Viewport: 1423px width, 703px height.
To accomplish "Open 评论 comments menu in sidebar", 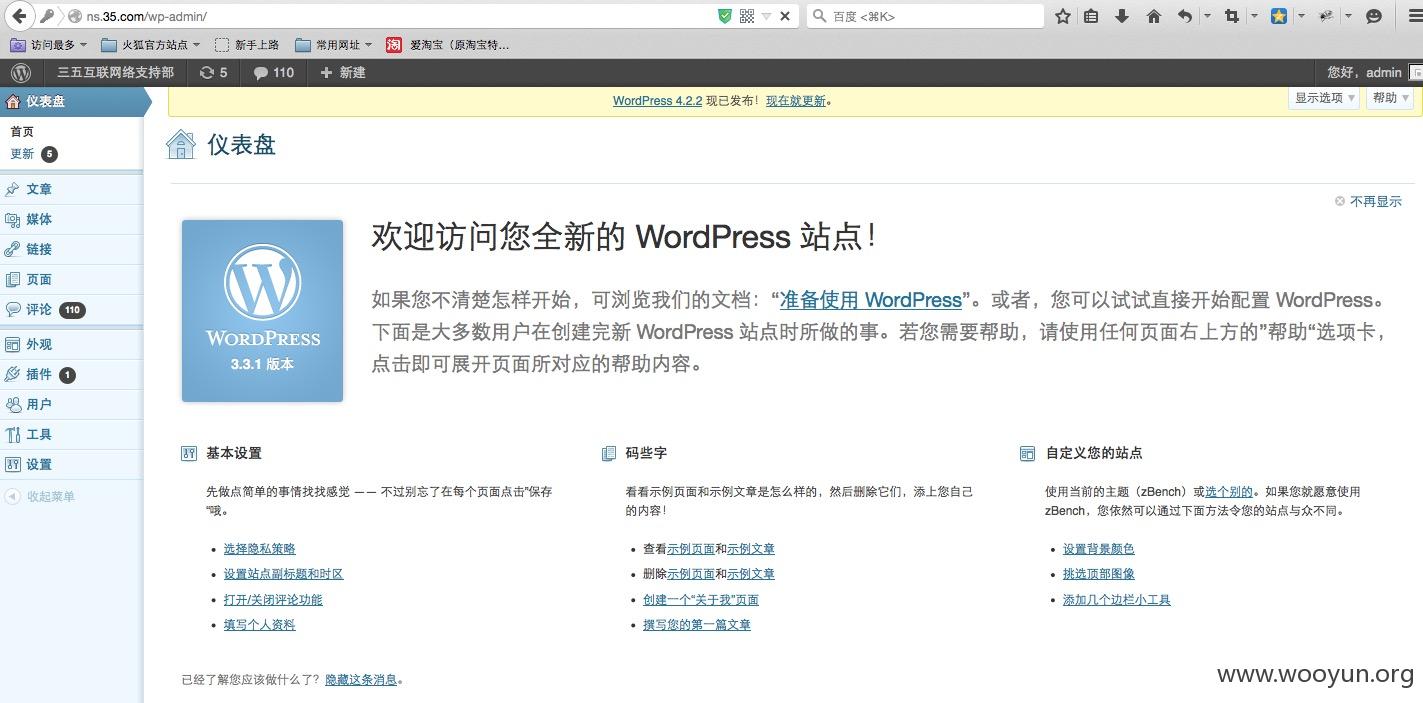I will pyautogui.click(x=39, y=309).
